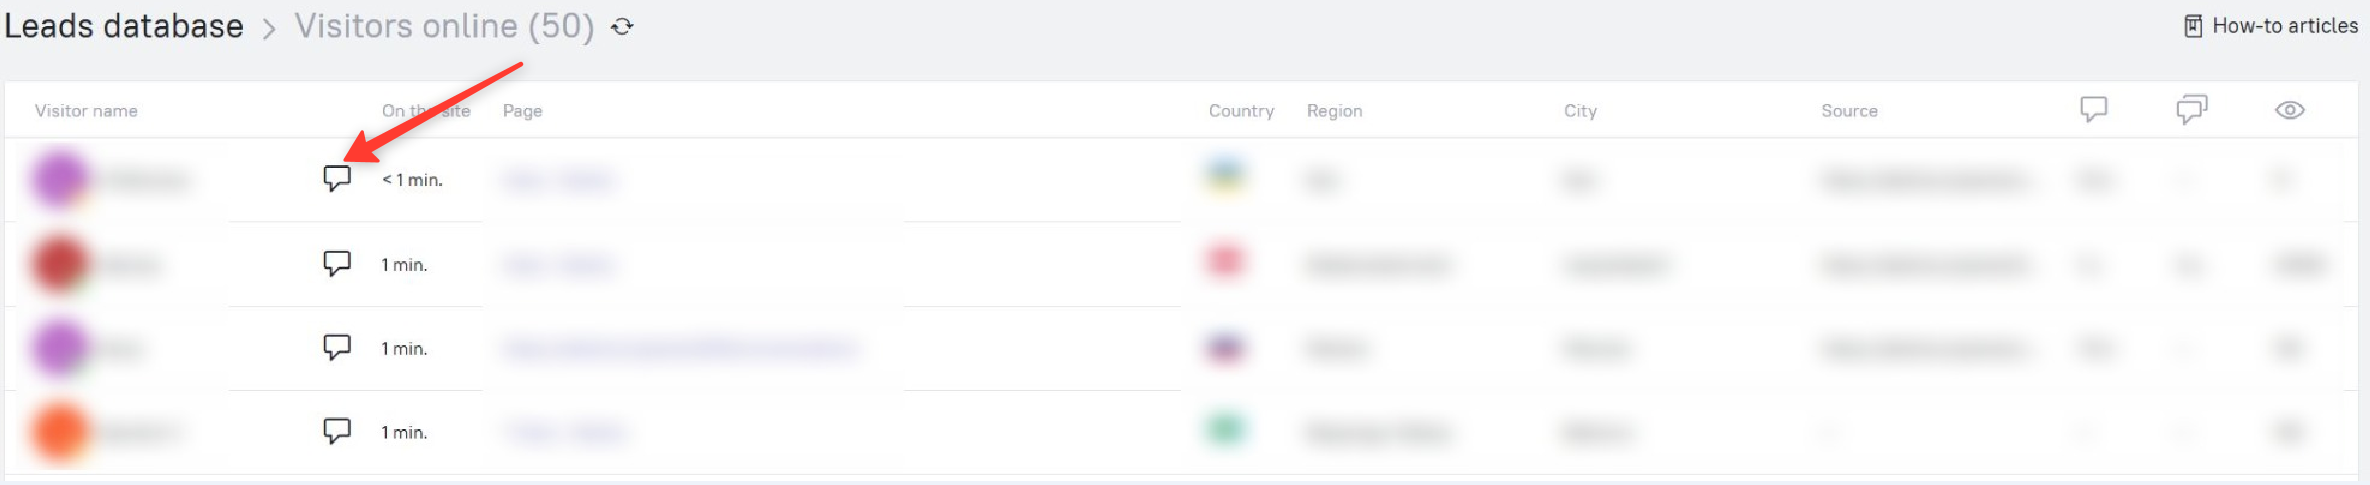
Task: Open the orange avatar visitor profile
Action: coord(60,432)
